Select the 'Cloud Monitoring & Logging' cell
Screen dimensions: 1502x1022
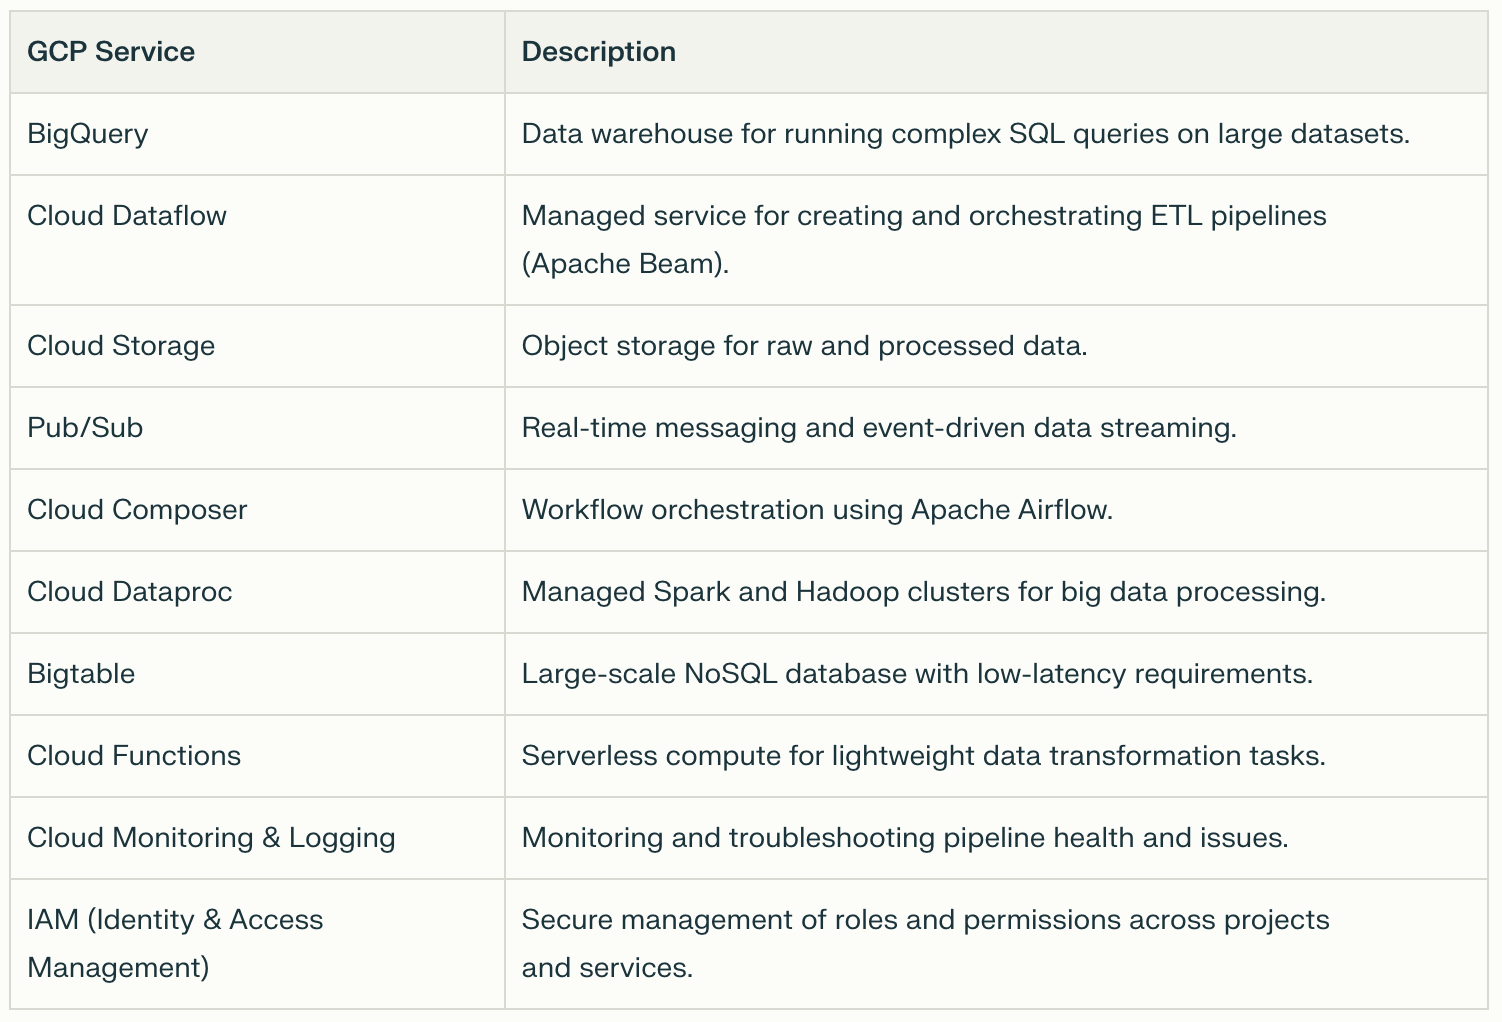click(x=257, y=838)
